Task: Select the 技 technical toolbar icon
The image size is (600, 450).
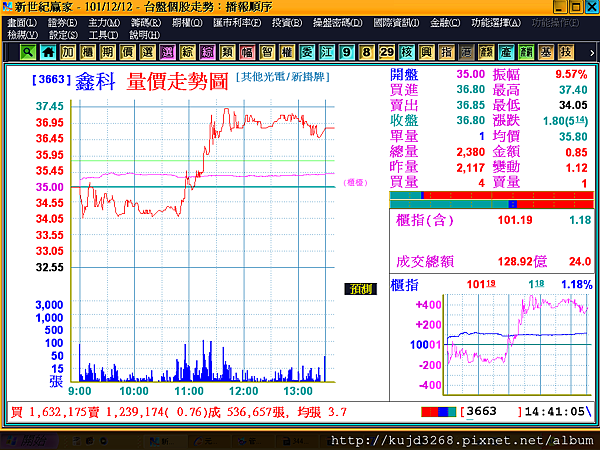Action: [565, 52]
